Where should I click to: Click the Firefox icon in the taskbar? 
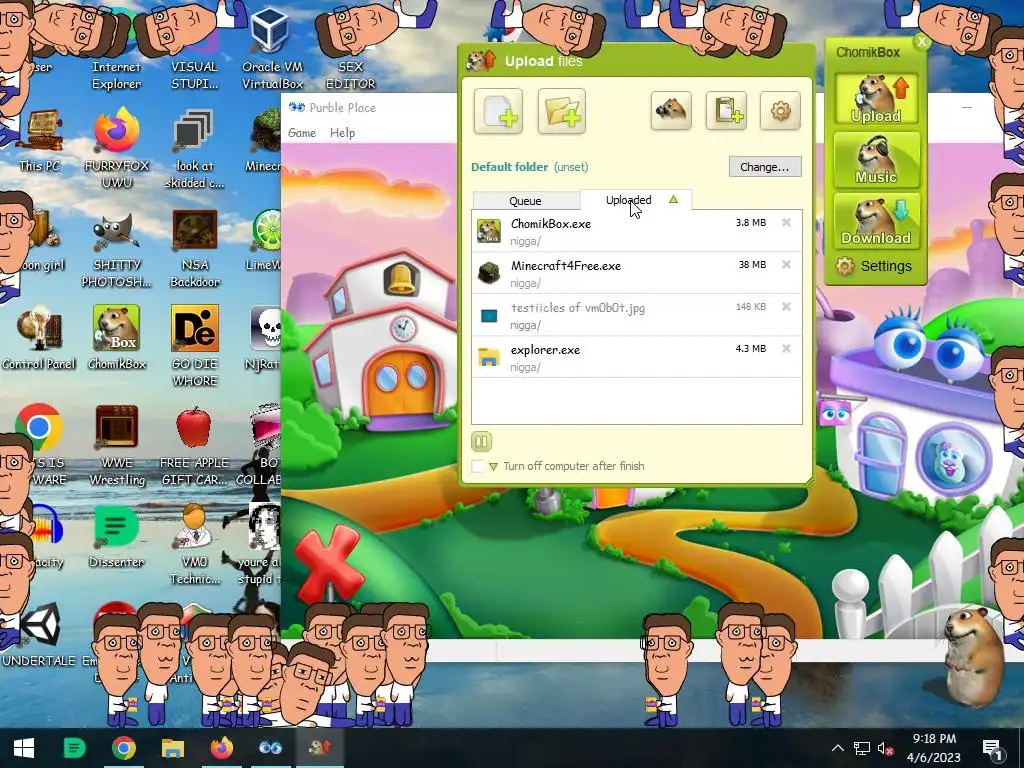click(x=221, y=748)
